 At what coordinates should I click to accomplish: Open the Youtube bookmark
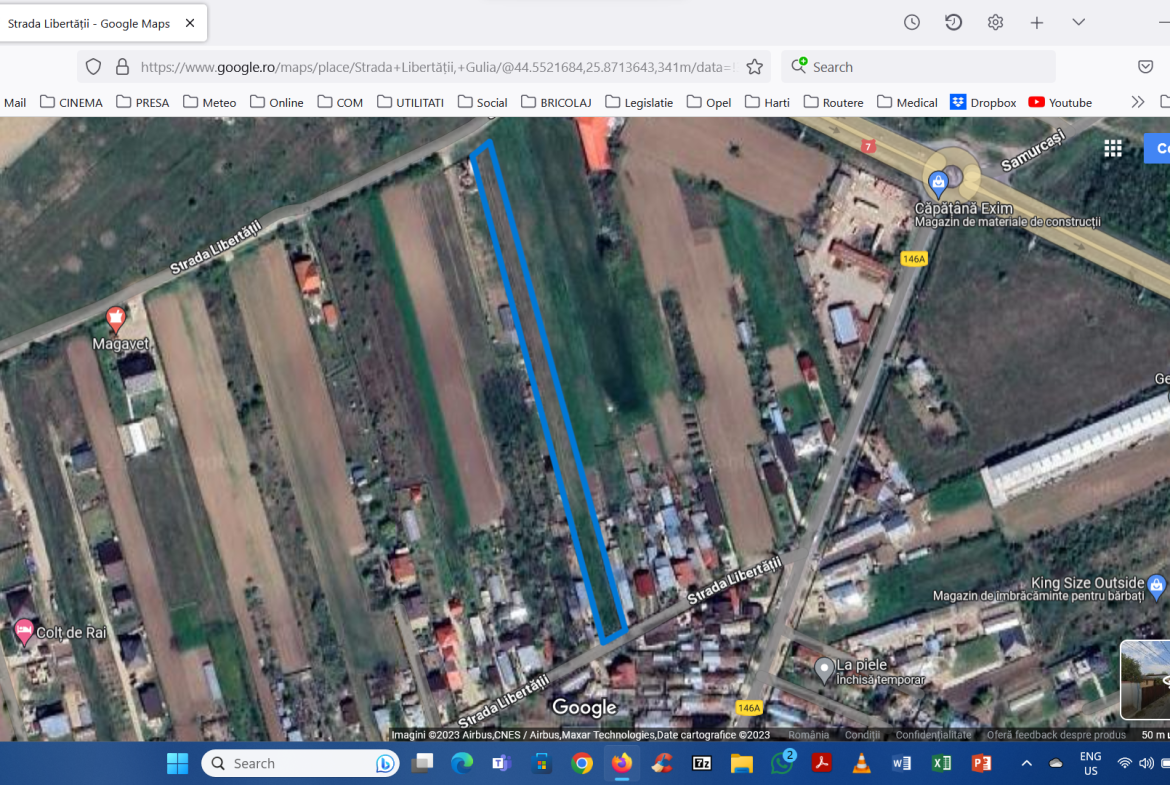[1060, 102]
